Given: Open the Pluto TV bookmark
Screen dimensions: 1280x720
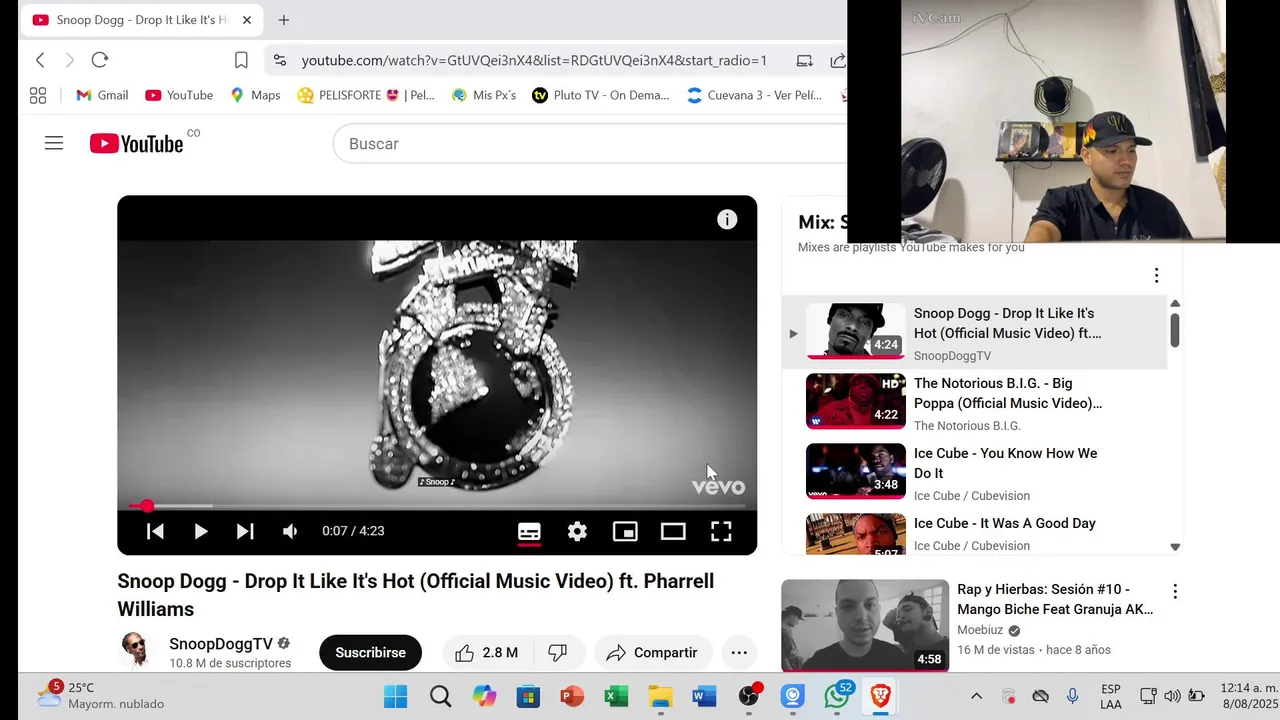Looking at the screenshot, I should pos(601,95).
